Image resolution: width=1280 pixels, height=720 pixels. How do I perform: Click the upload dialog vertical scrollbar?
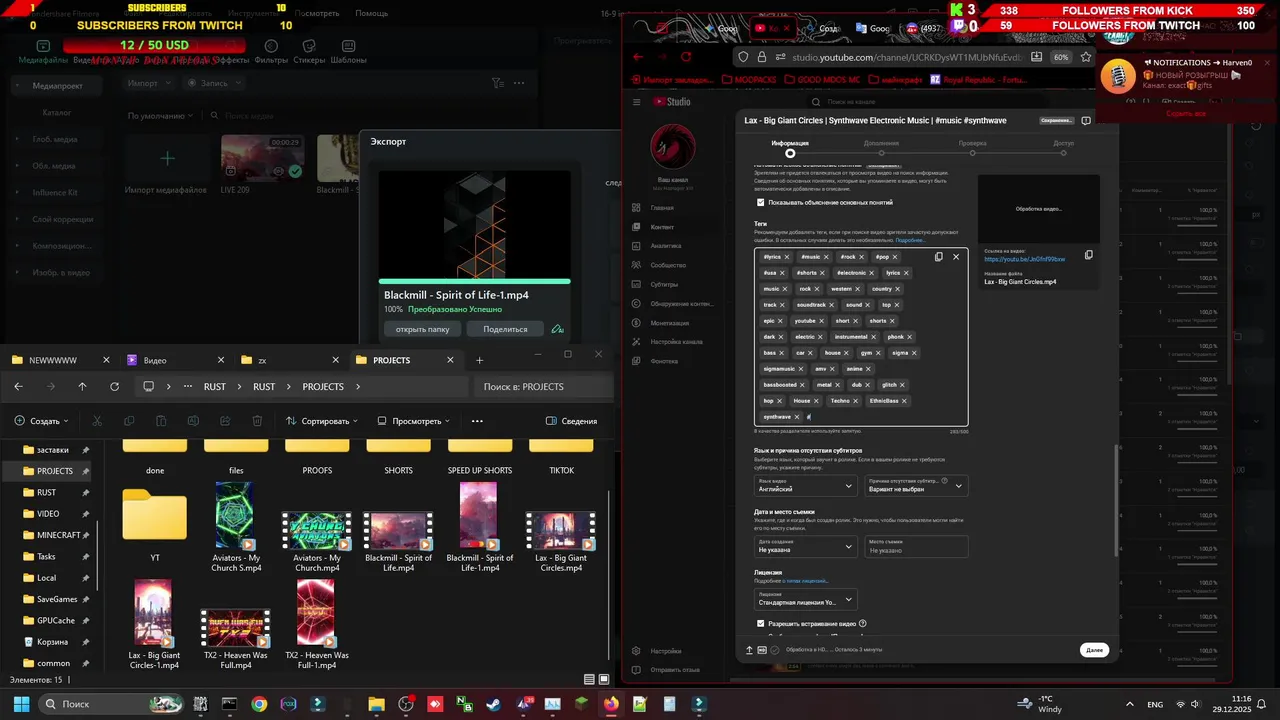coord(1115,500)
